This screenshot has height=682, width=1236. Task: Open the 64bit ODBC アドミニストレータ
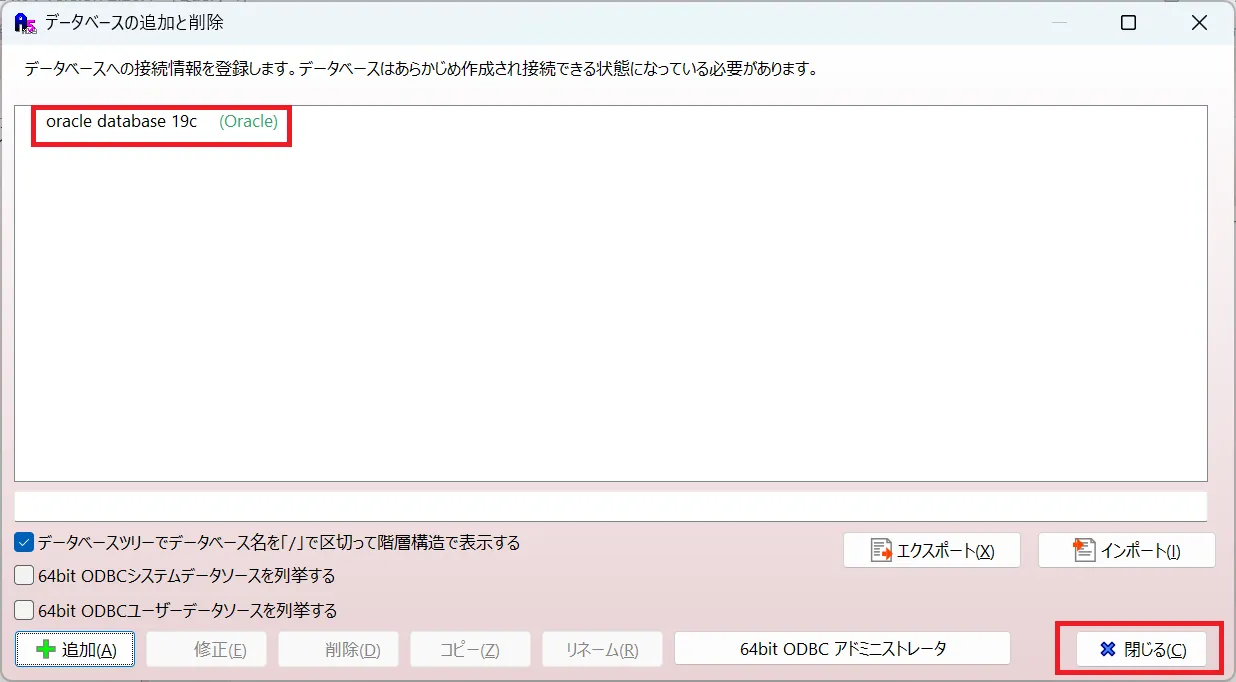pos(843,649)
